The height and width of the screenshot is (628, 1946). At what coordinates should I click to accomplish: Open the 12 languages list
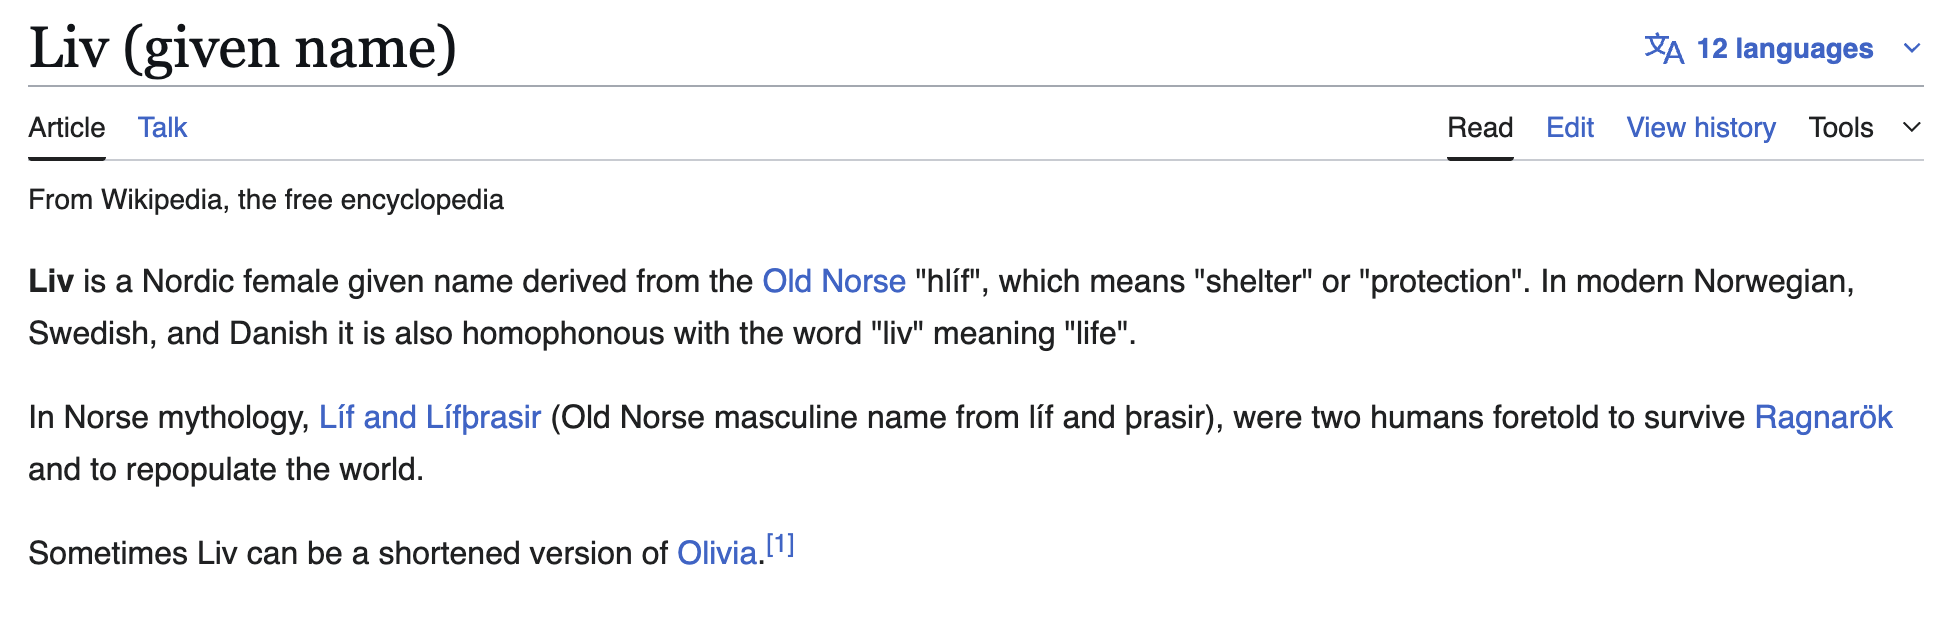(1784, 48)
